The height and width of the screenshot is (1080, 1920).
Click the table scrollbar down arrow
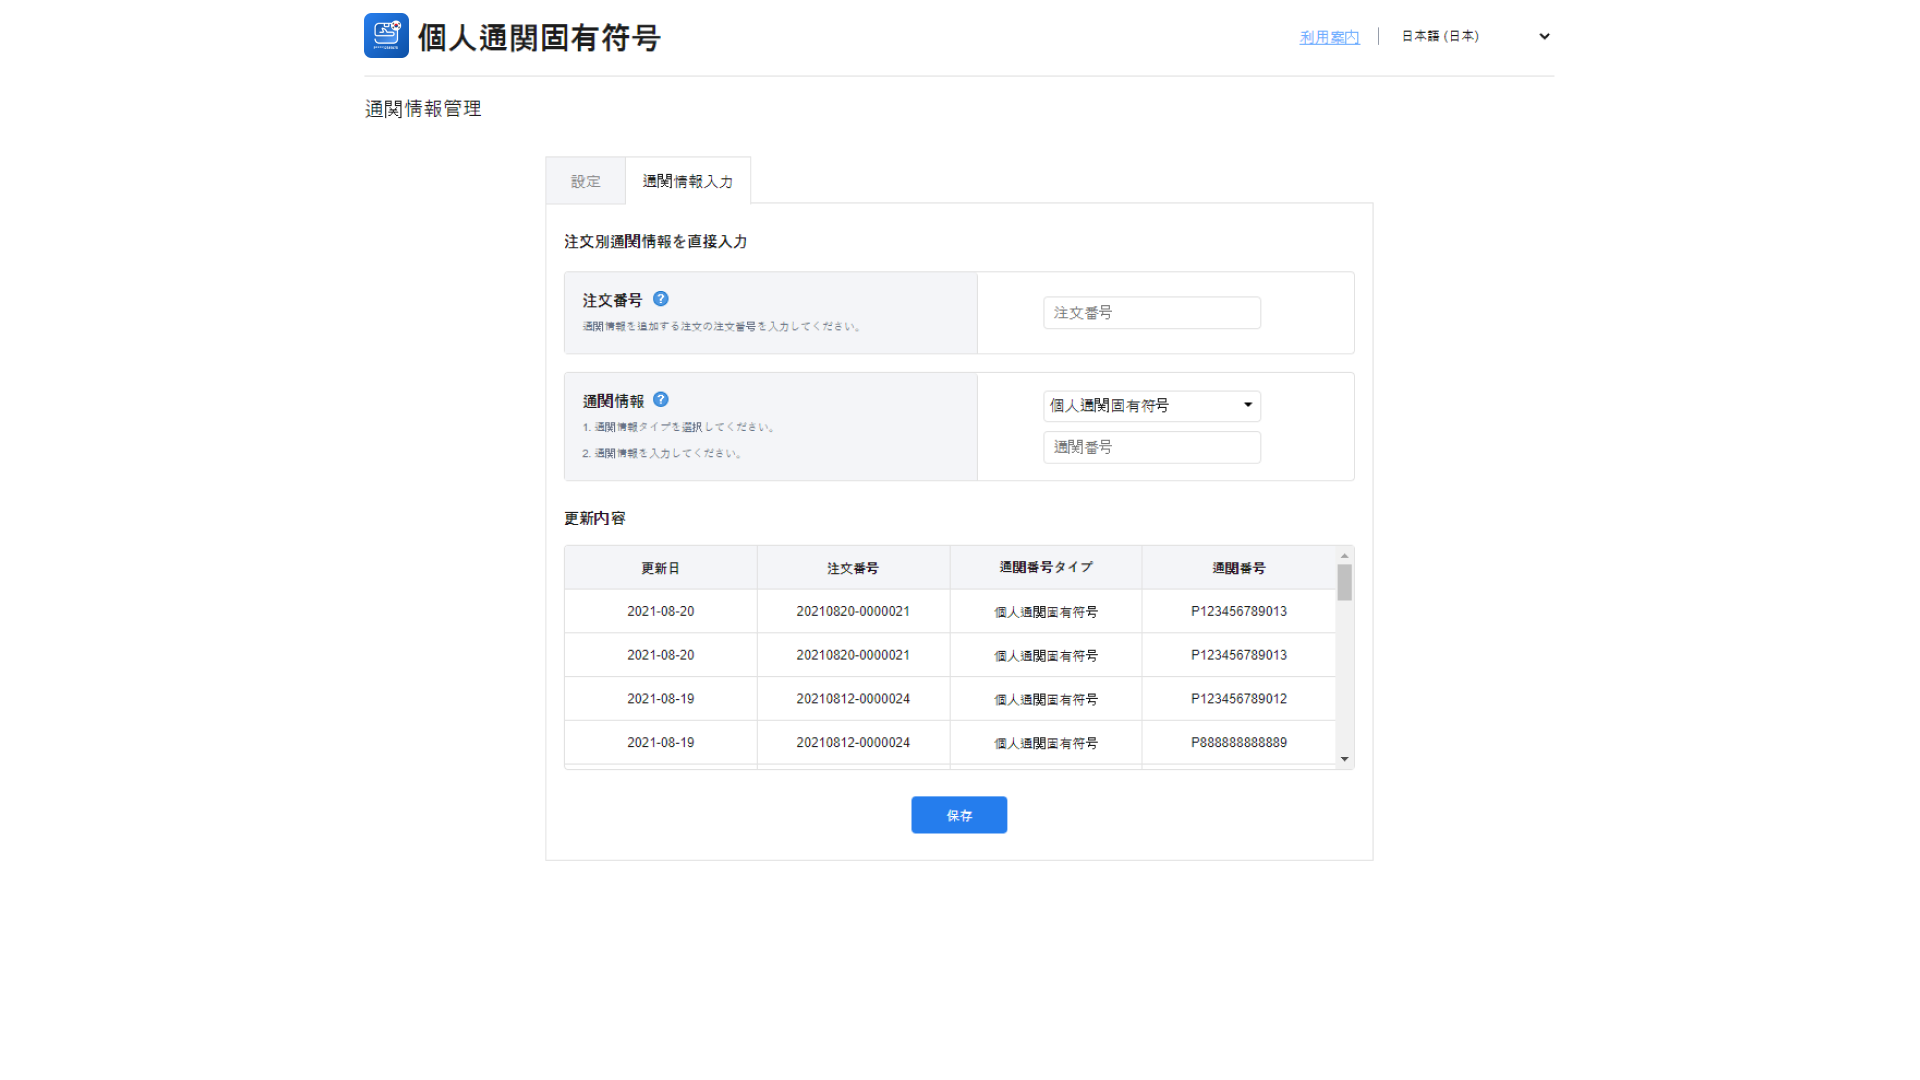[x=1344, y=759]
